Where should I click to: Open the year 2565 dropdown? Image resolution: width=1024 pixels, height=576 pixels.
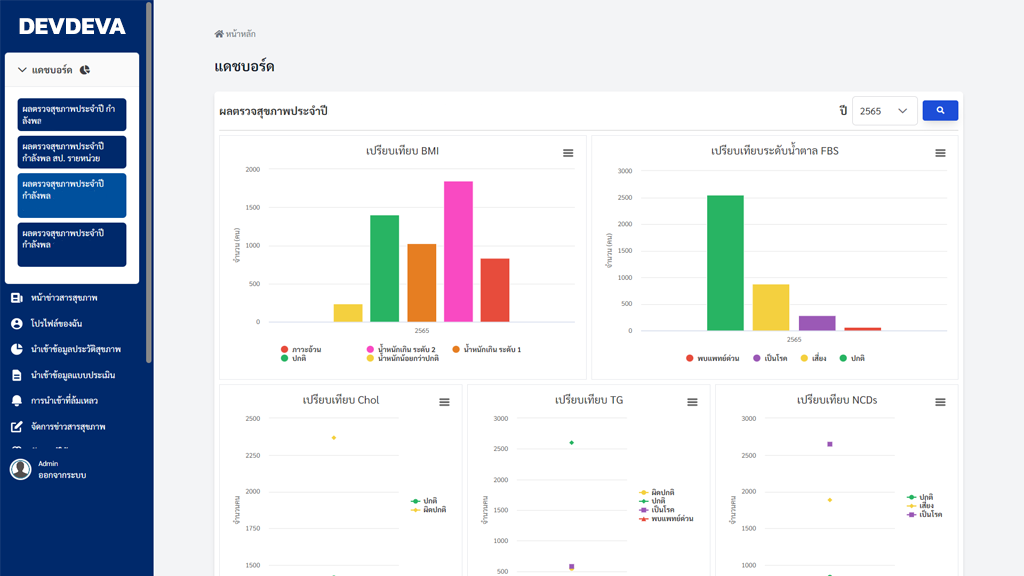[x=884, y=111]
